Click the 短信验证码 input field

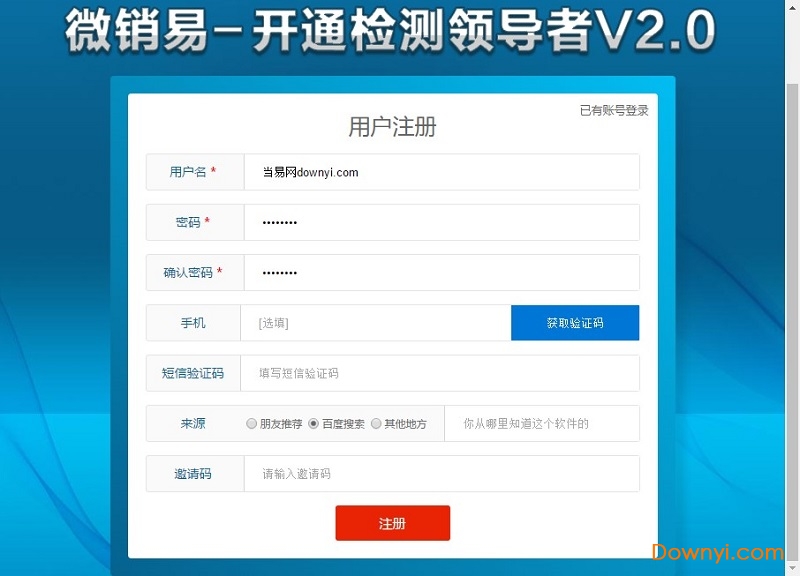click(439, 373)
